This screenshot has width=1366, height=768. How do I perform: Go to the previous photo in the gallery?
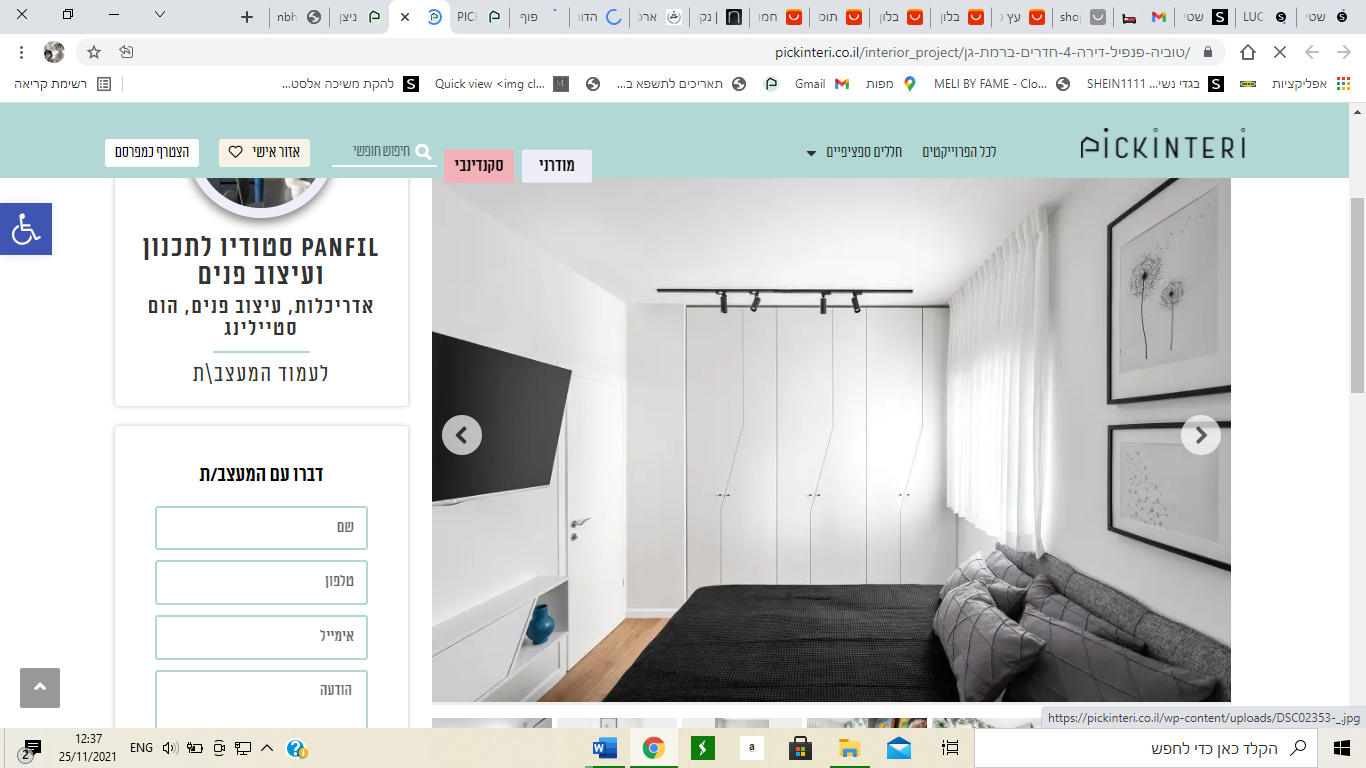tap(462, 435)
